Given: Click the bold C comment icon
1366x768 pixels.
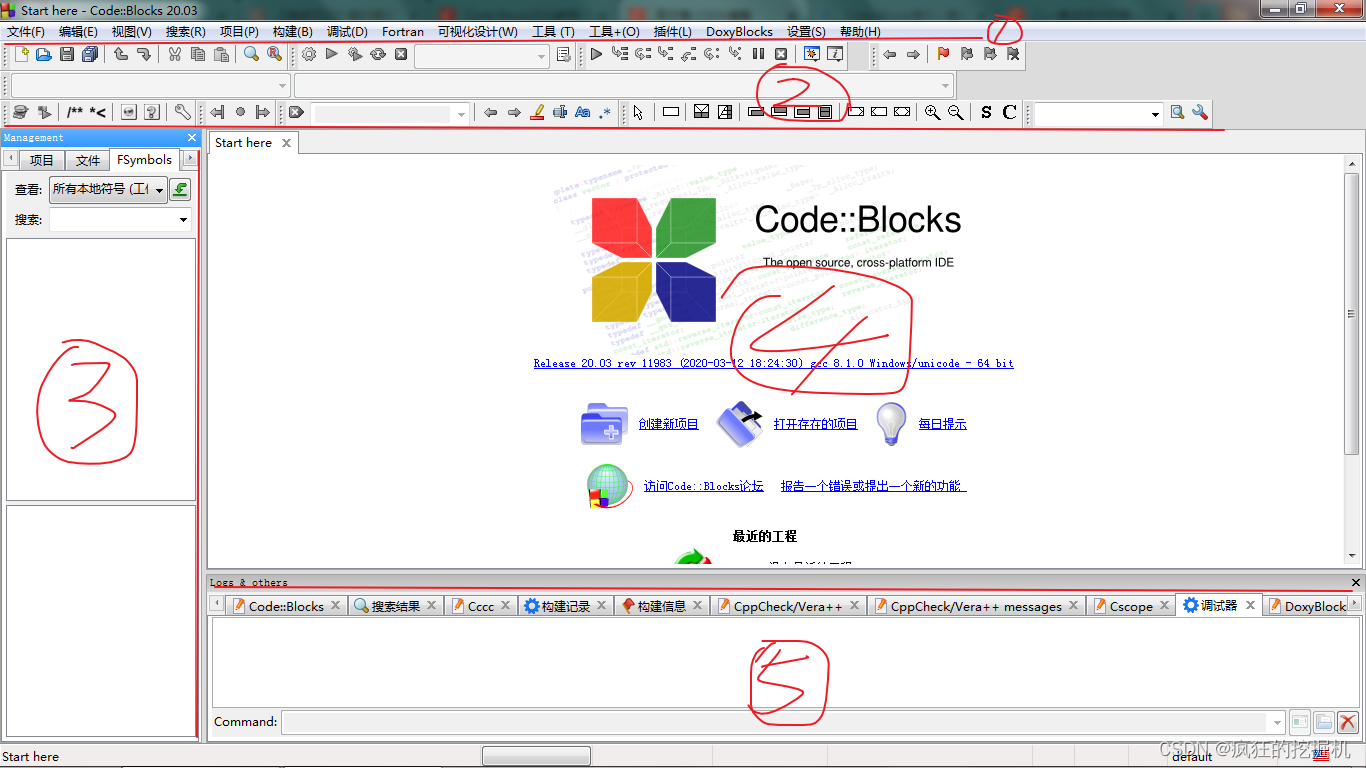Looking at the screenshot, I should point(1009,112).
